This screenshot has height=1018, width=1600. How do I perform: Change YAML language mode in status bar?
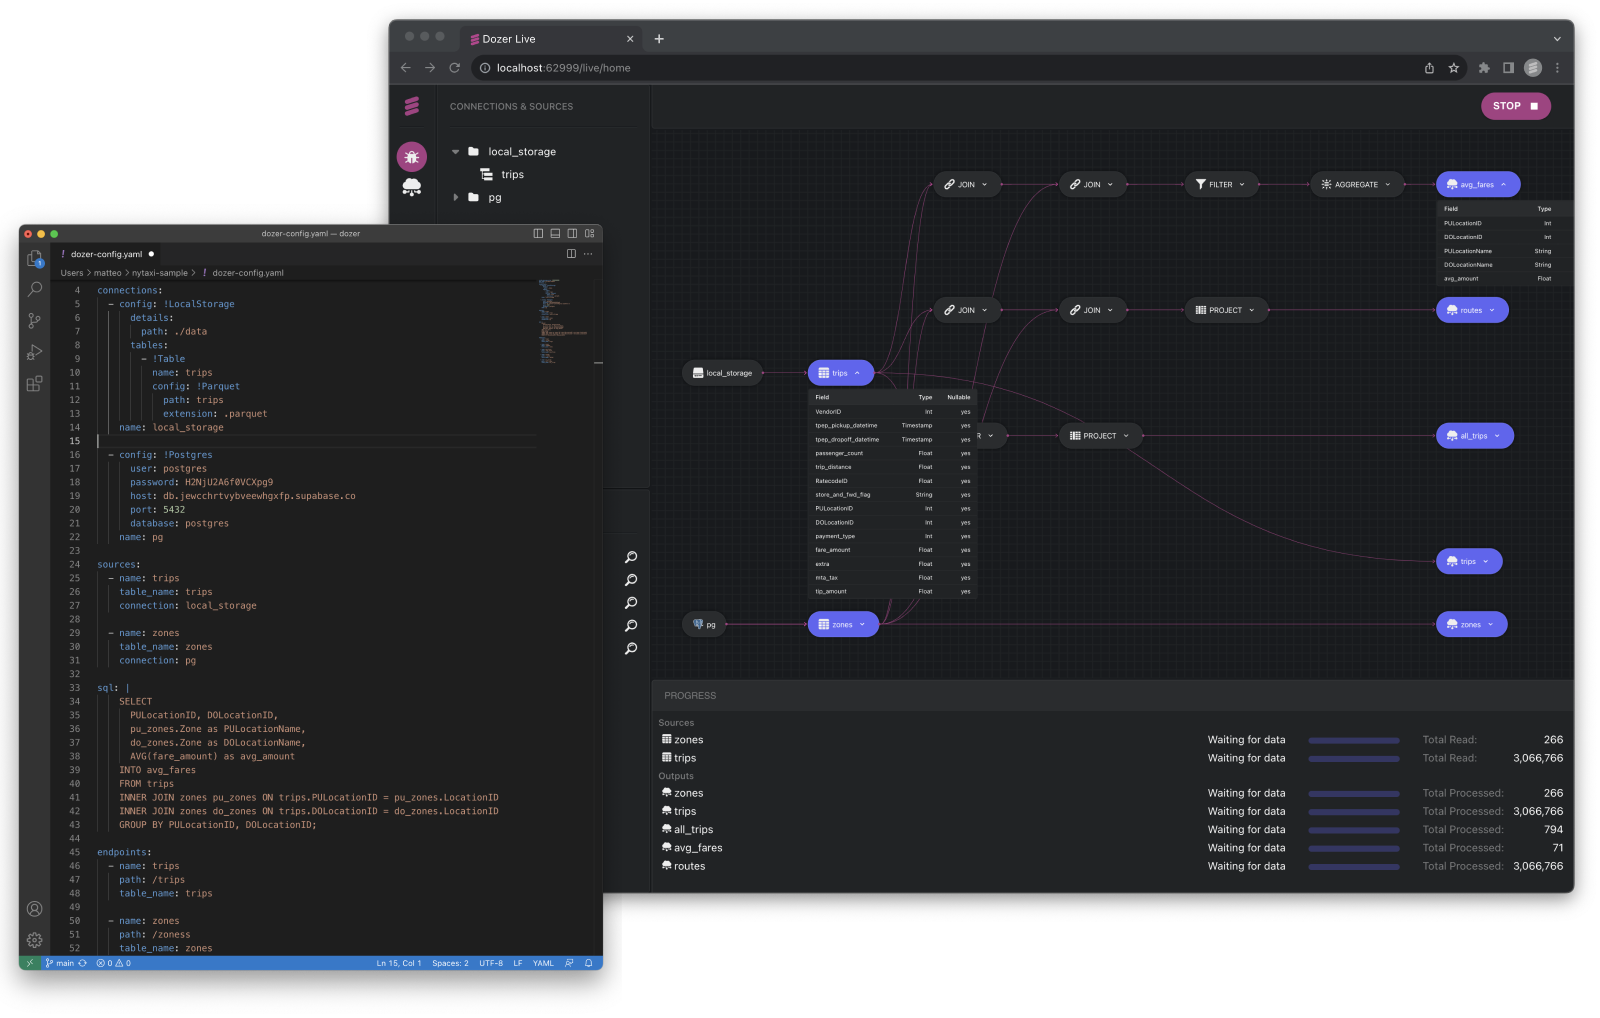click(543, 963)
